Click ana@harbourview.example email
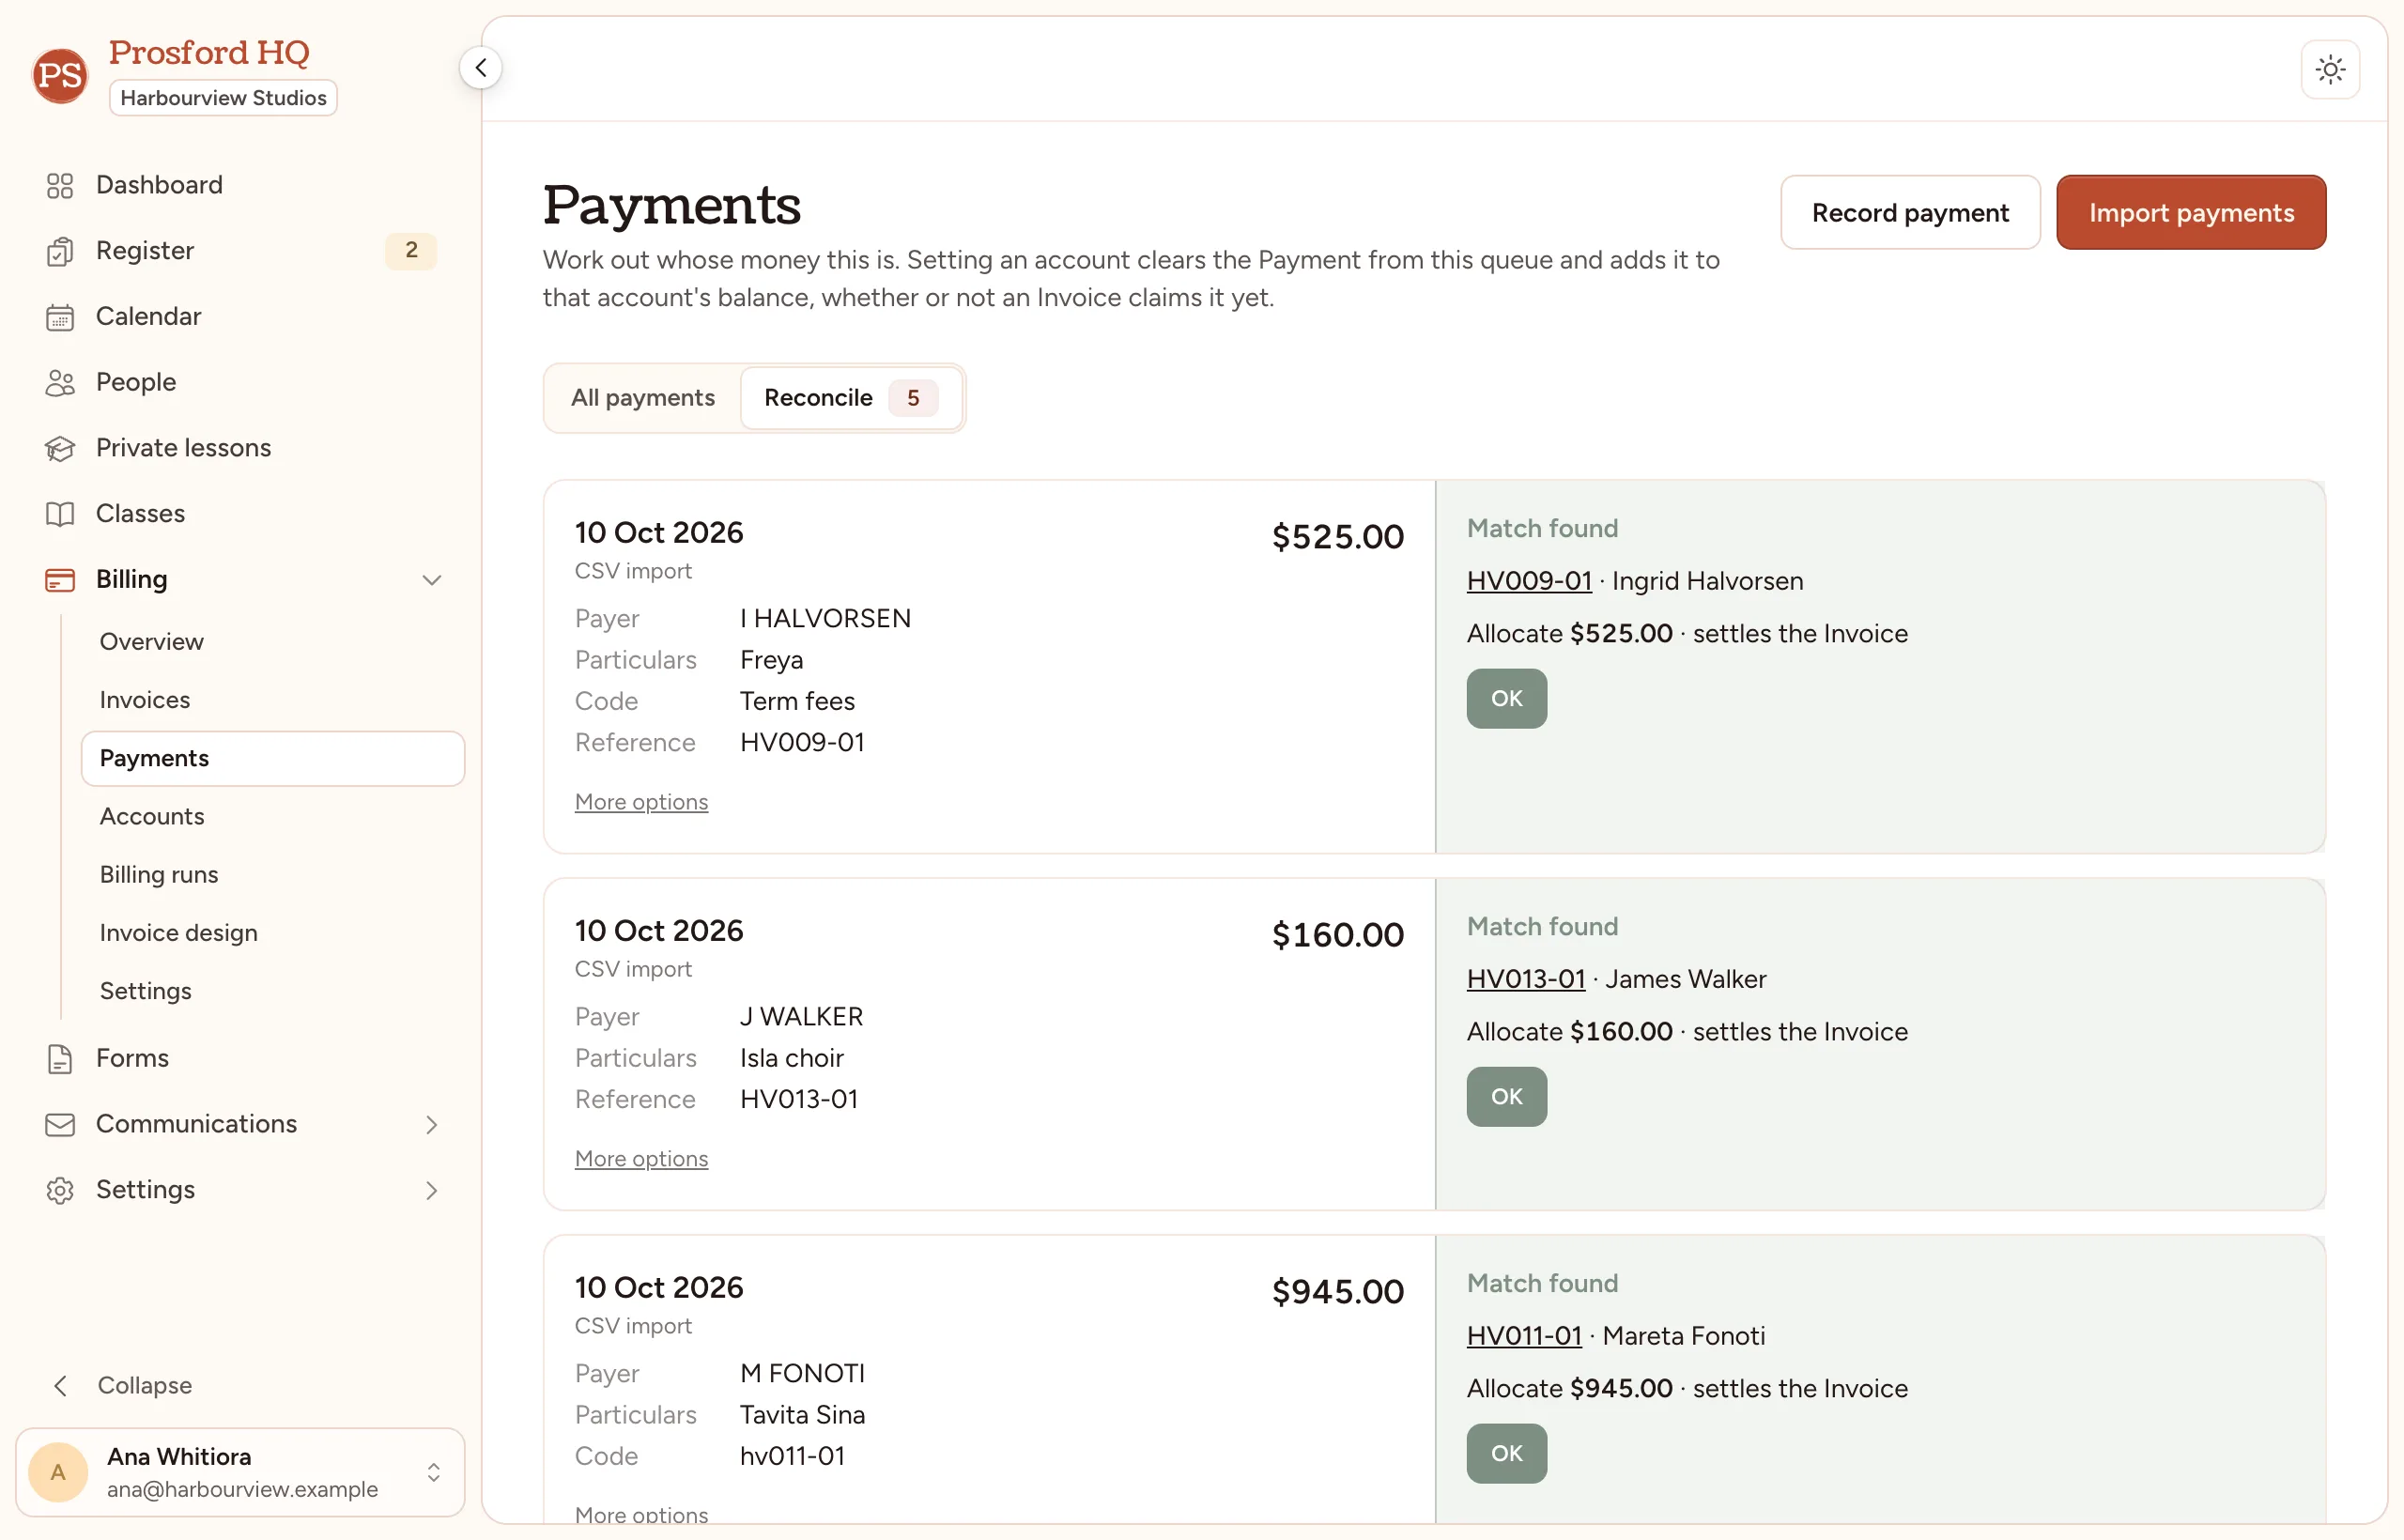The height and width of the screenshot is (1540, 2404). tap(242, 1489)
